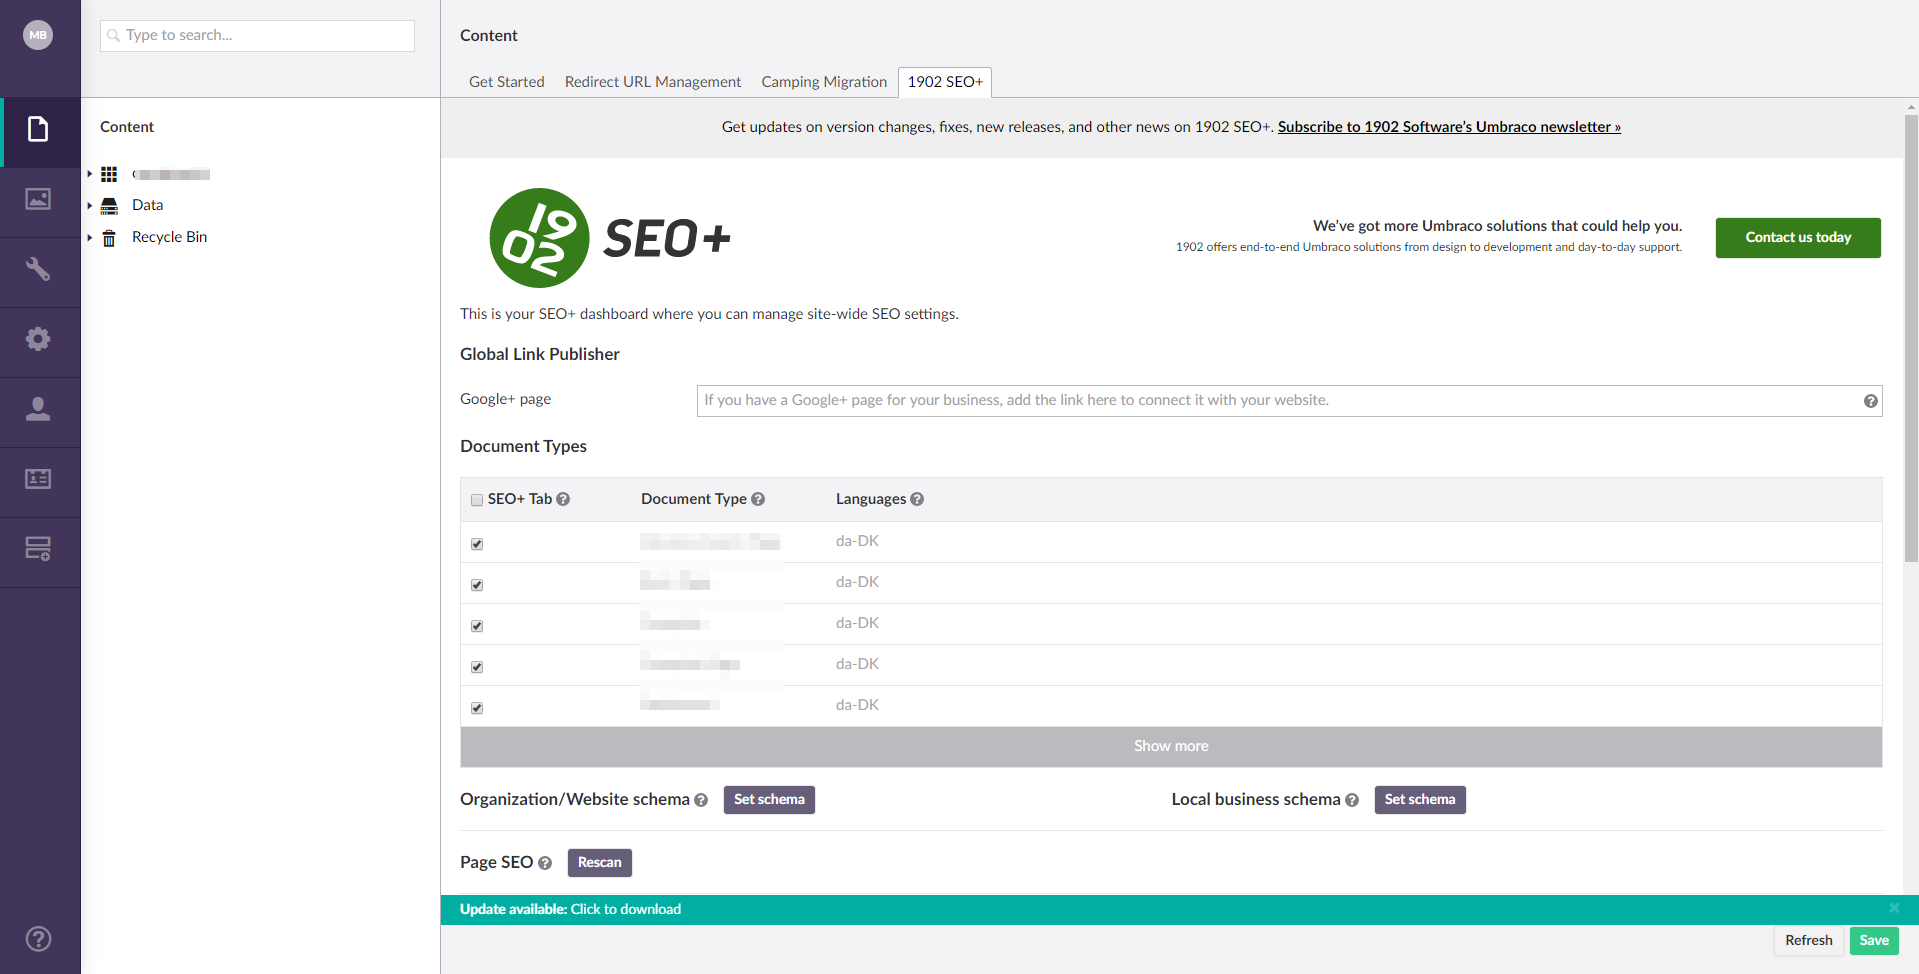Click da-DK in the fifth row
Screen dimensions: 1919x974
point(857,705)
